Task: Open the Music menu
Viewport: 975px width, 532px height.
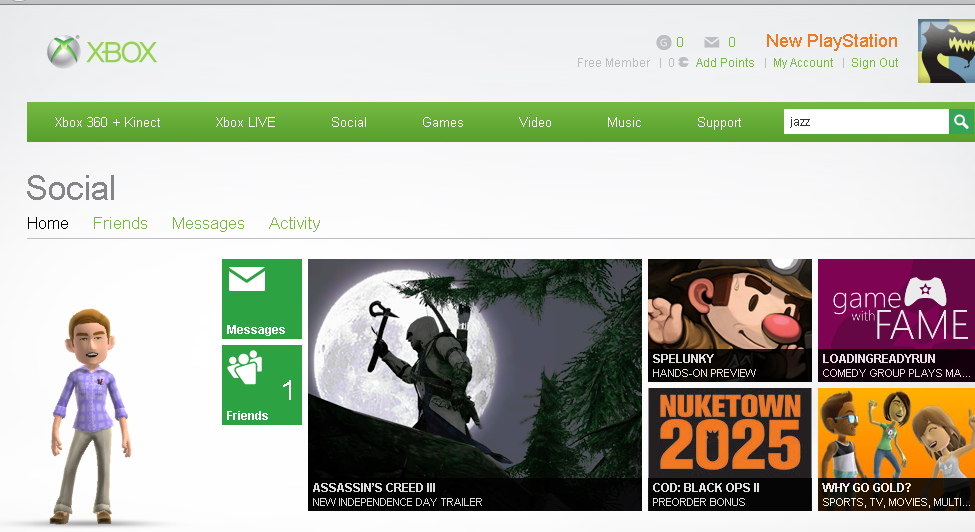Action: tap(624, 122)
